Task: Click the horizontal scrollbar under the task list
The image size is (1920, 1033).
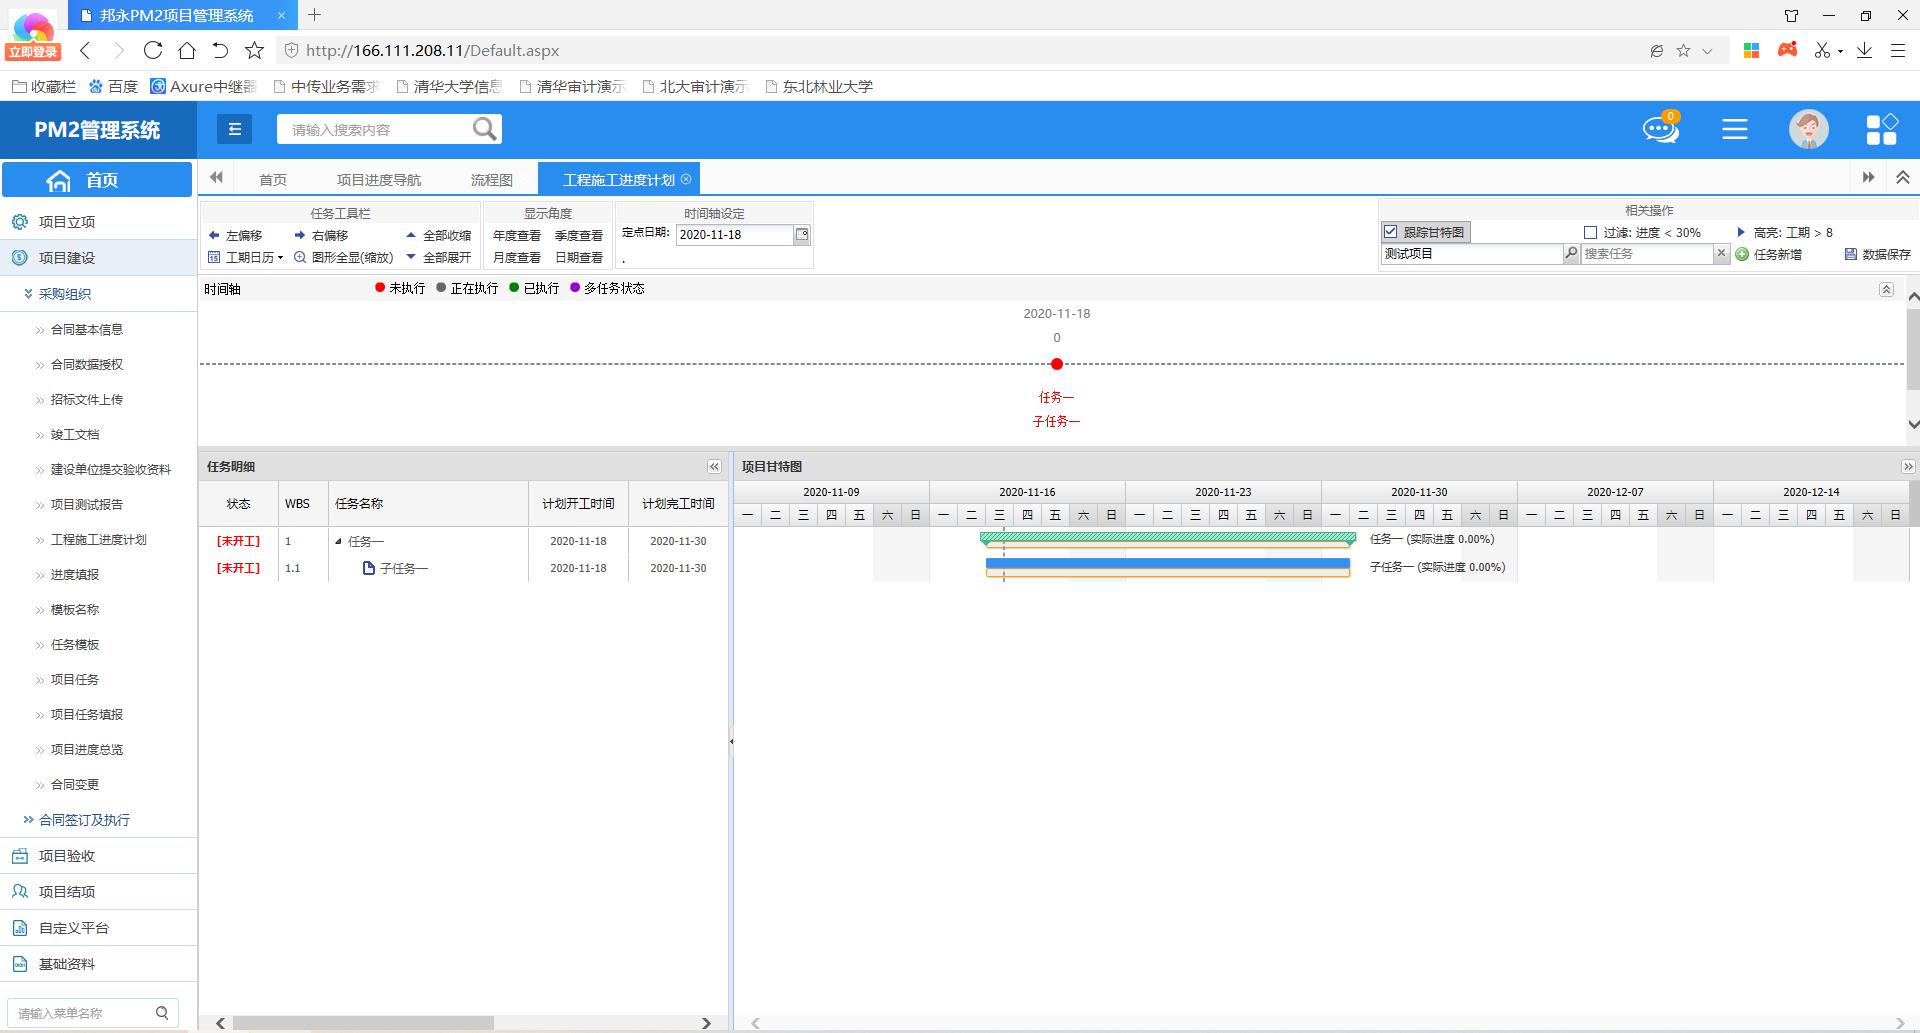Action: click(362, 1023)
